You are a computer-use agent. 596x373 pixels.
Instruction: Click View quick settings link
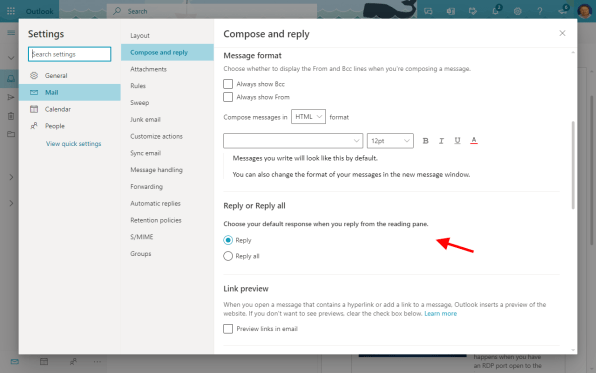73,144
